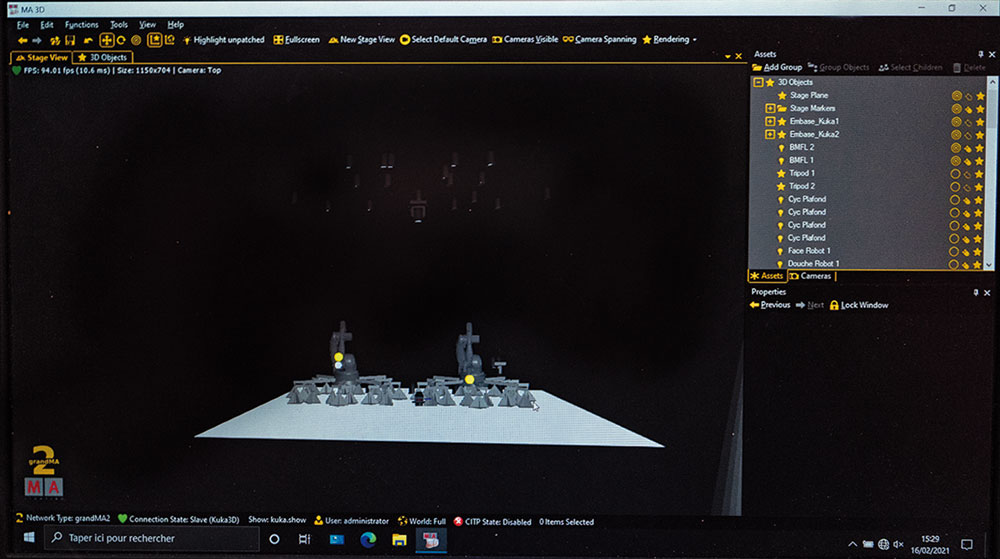Click the MA 3D app taskbar icon

coord(430,540)
